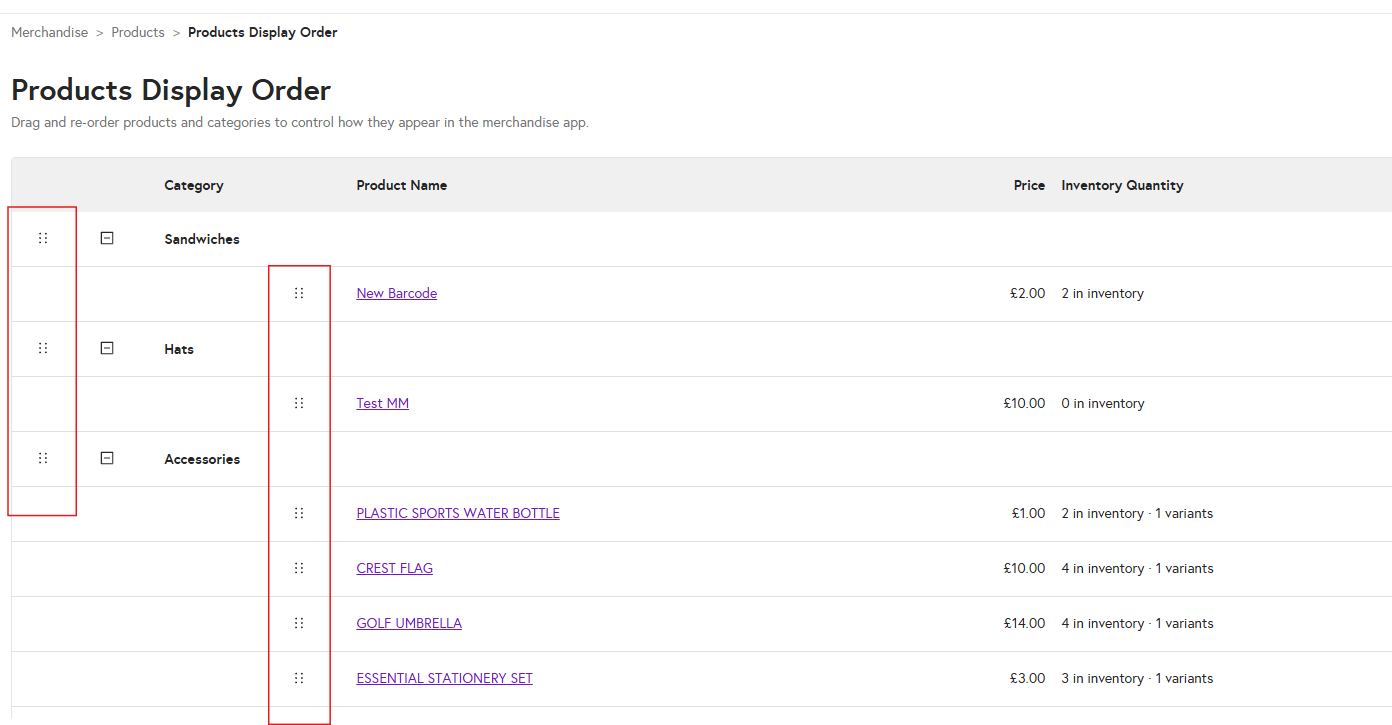This screenshot has height=725, width=1392.
Task: Click drag handle beside ESSENTIAL STATIONERY SET
Action: 299,678
